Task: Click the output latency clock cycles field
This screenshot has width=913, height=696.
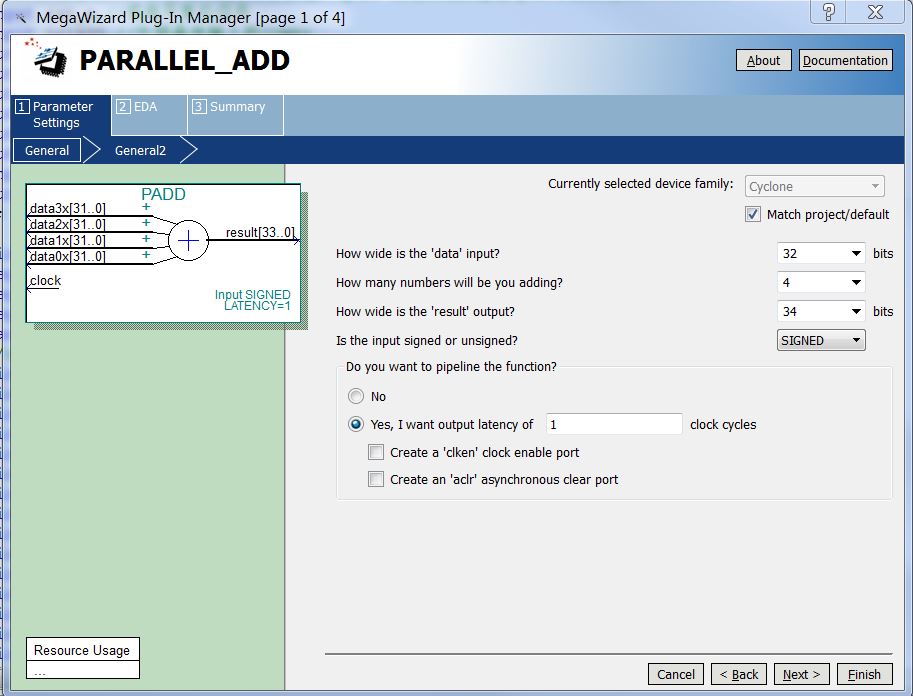Action: [x=614, y=424]
